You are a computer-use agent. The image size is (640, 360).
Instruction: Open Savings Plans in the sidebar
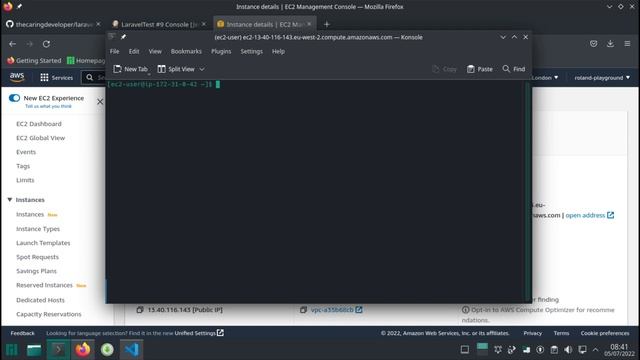[36, 271]
